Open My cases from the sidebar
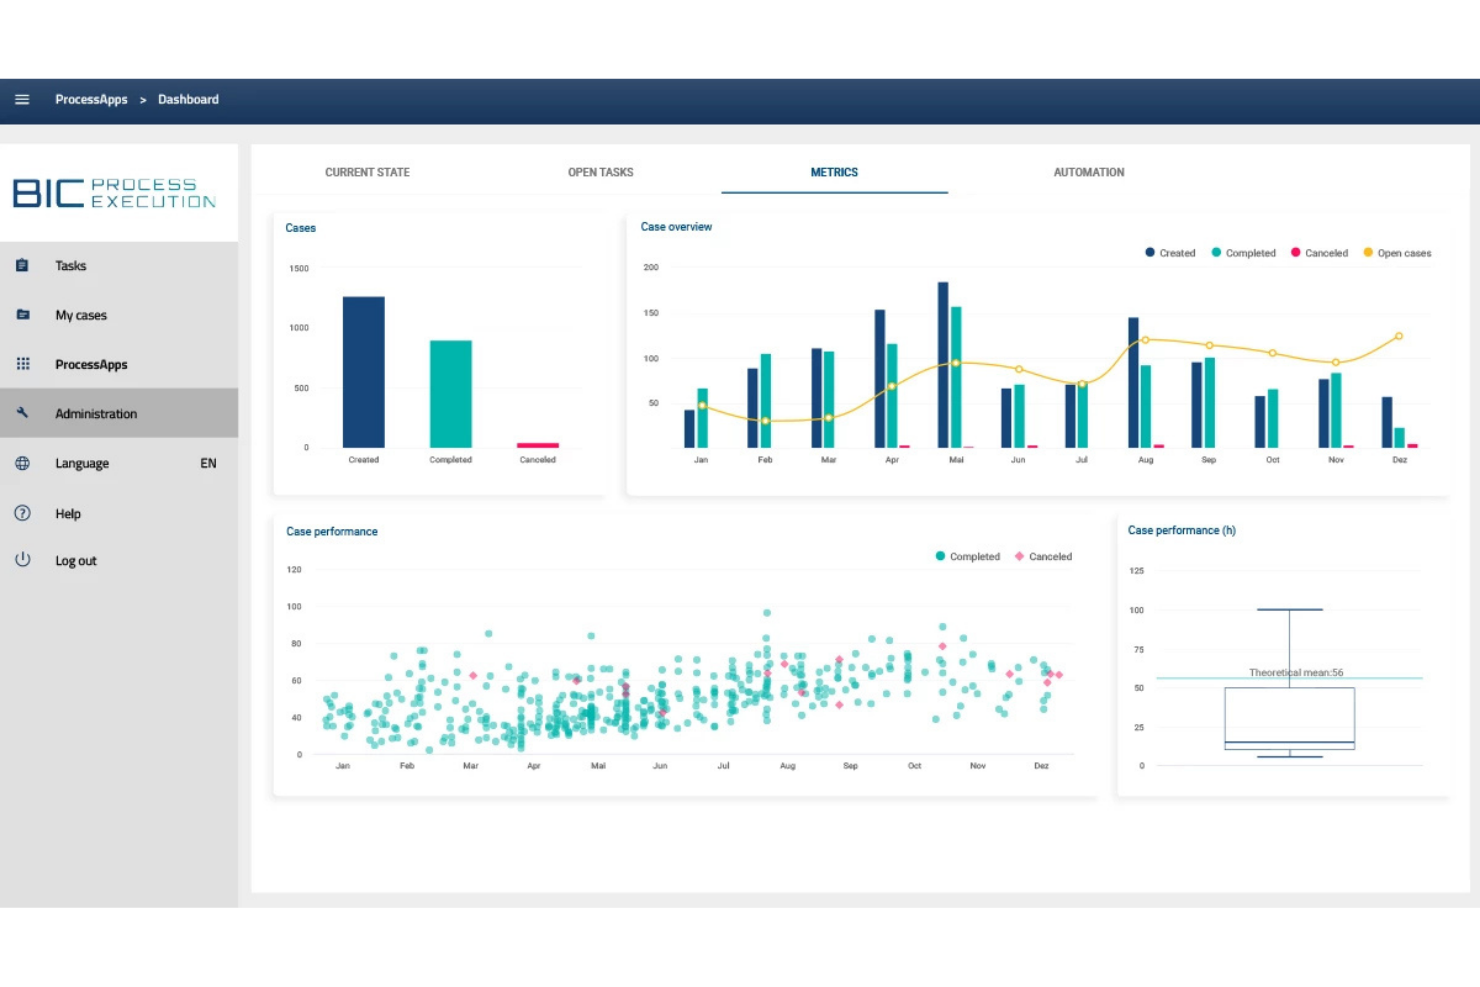 click(22, 315)
